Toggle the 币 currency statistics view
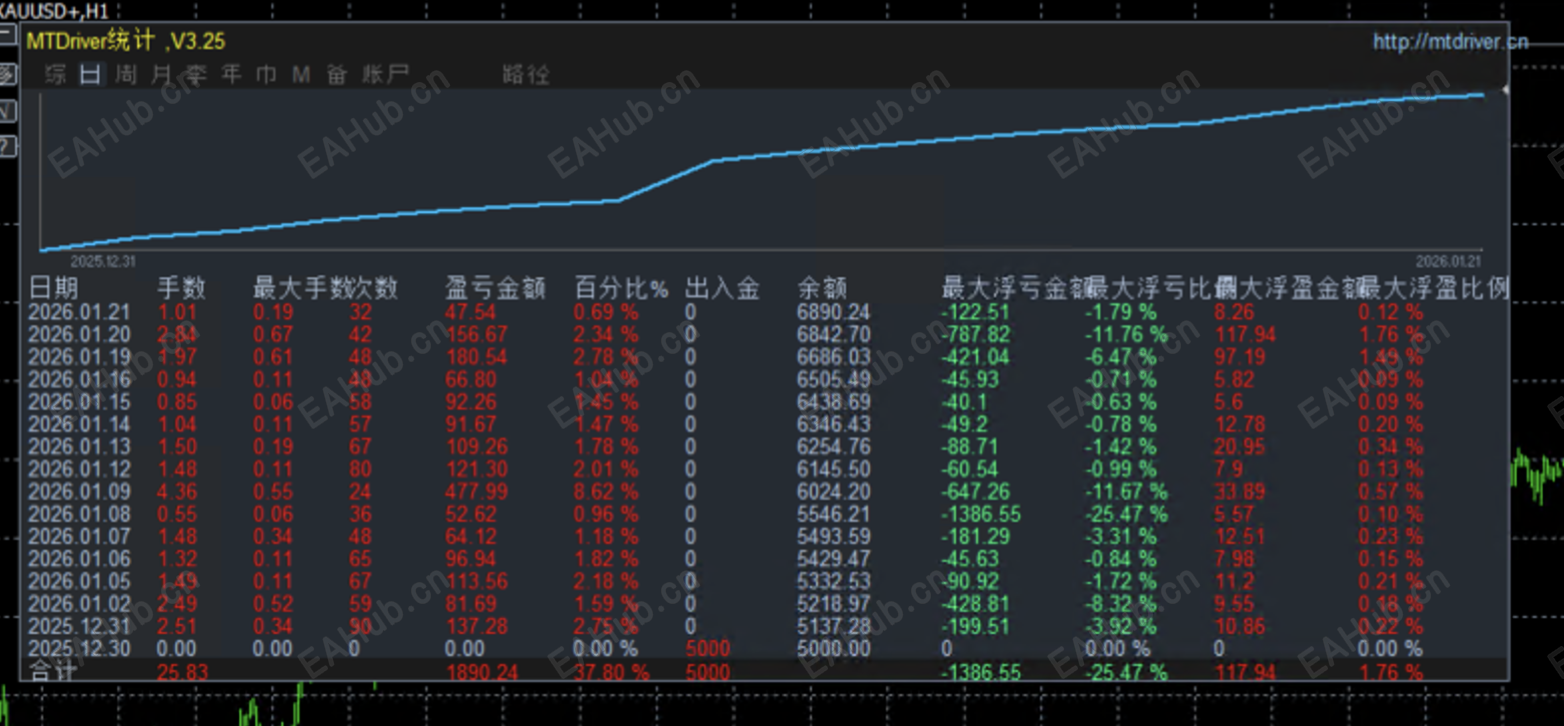1564x726 pixels. coord(266,74)
